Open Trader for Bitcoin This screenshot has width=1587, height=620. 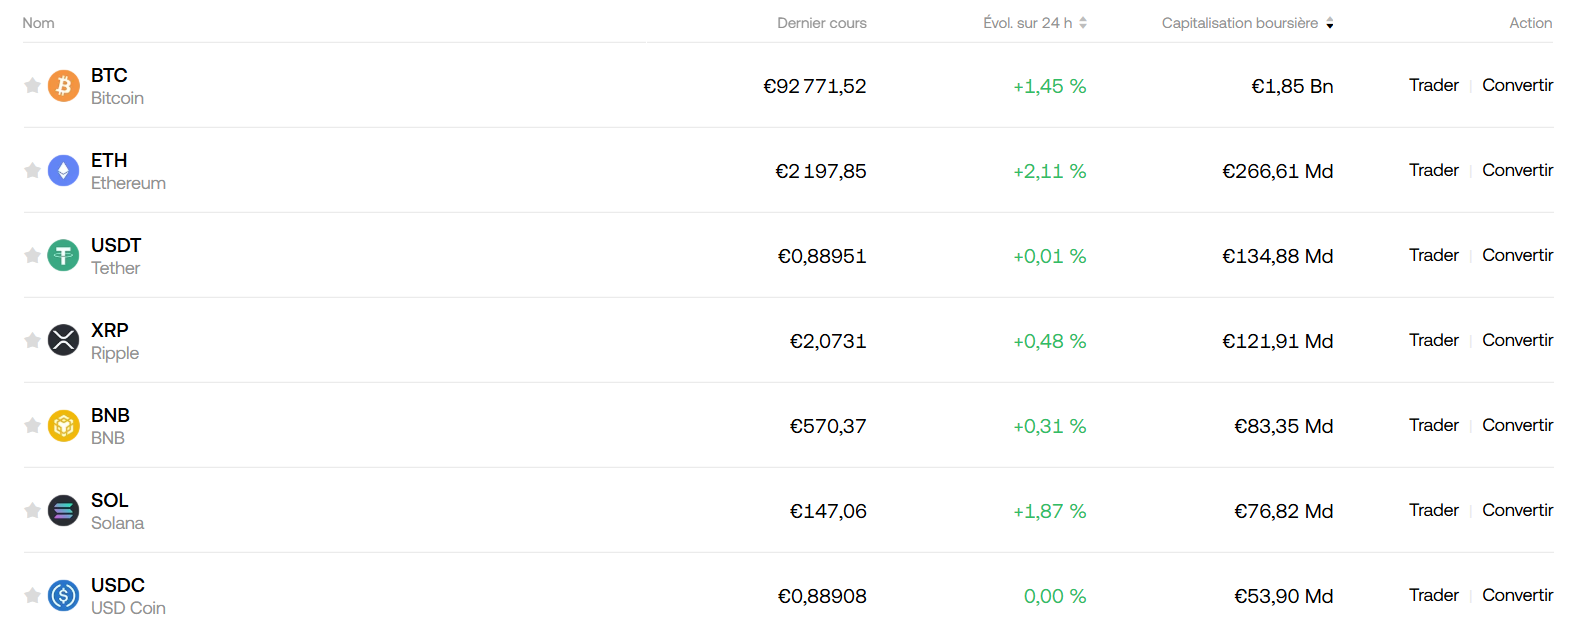click(1433, 86)
